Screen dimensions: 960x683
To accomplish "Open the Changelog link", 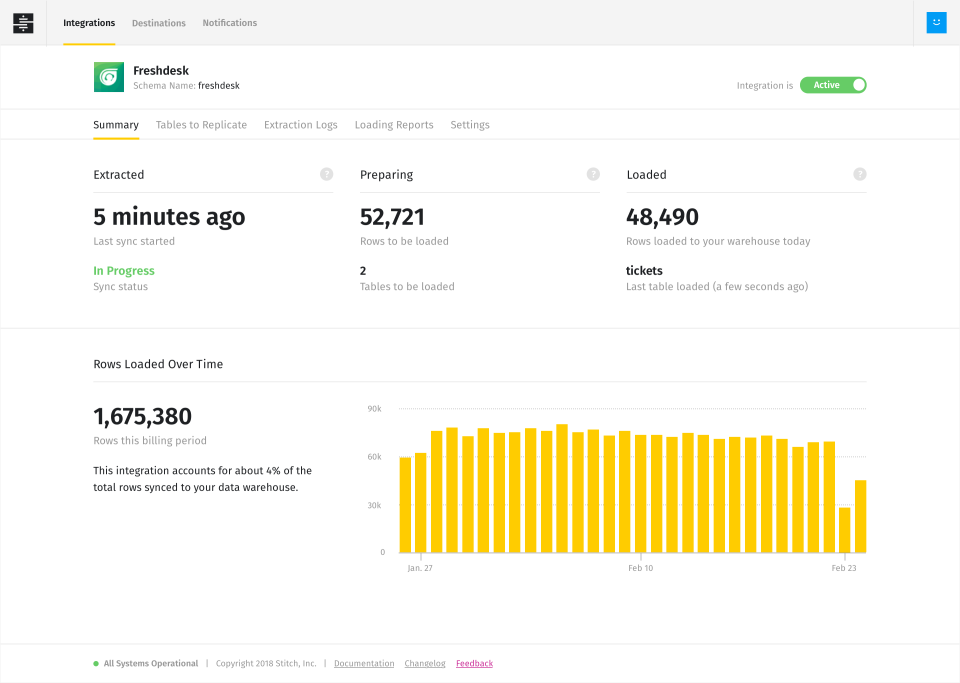I will point(425,664).
